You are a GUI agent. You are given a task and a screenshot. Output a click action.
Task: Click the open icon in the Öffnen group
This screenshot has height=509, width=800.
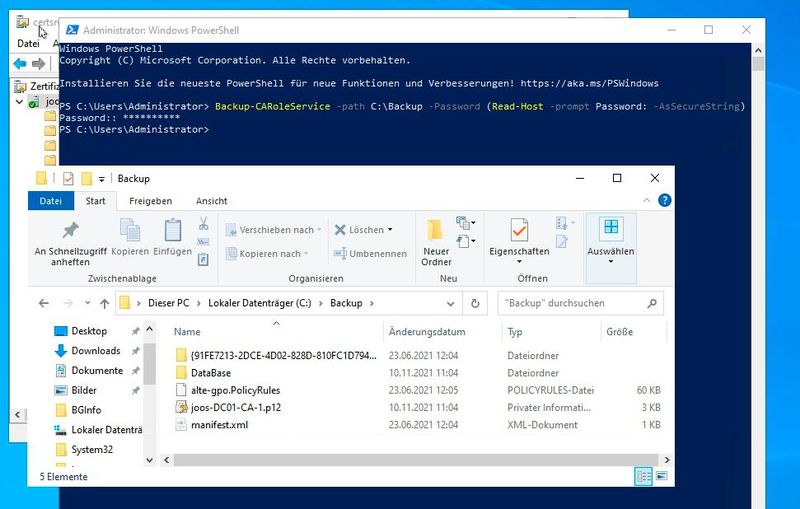tap(564, 223)
